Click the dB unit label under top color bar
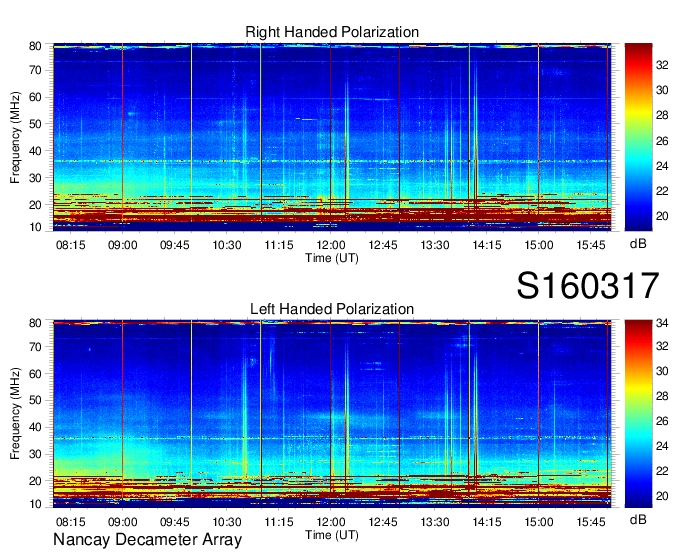680x552 pixels. coord(638,244)
